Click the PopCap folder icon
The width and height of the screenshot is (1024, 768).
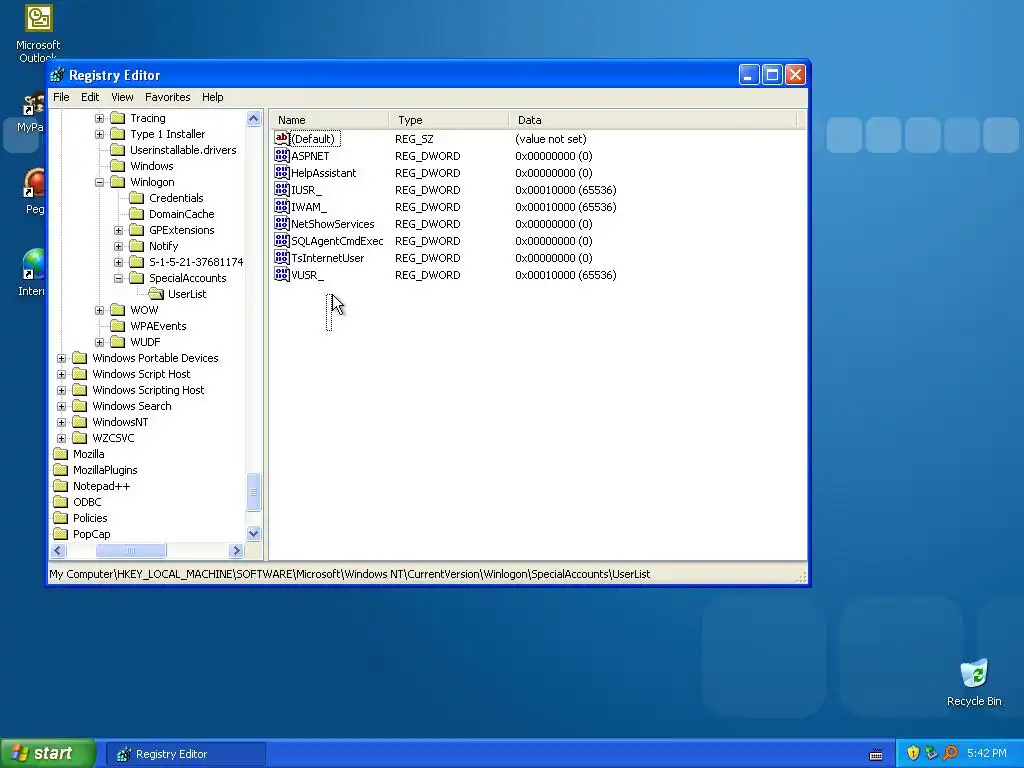[x=61, y=534]
